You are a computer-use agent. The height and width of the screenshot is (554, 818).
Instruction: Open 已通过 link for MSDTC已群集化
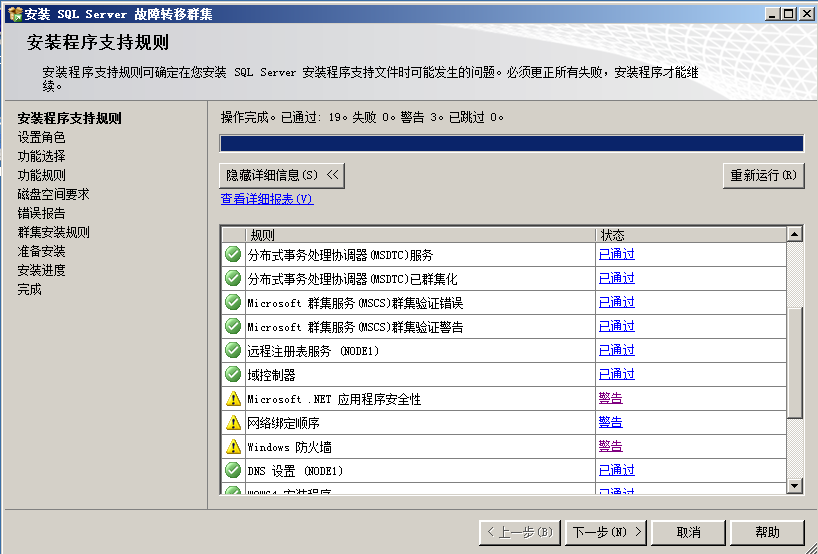point(617,278)
